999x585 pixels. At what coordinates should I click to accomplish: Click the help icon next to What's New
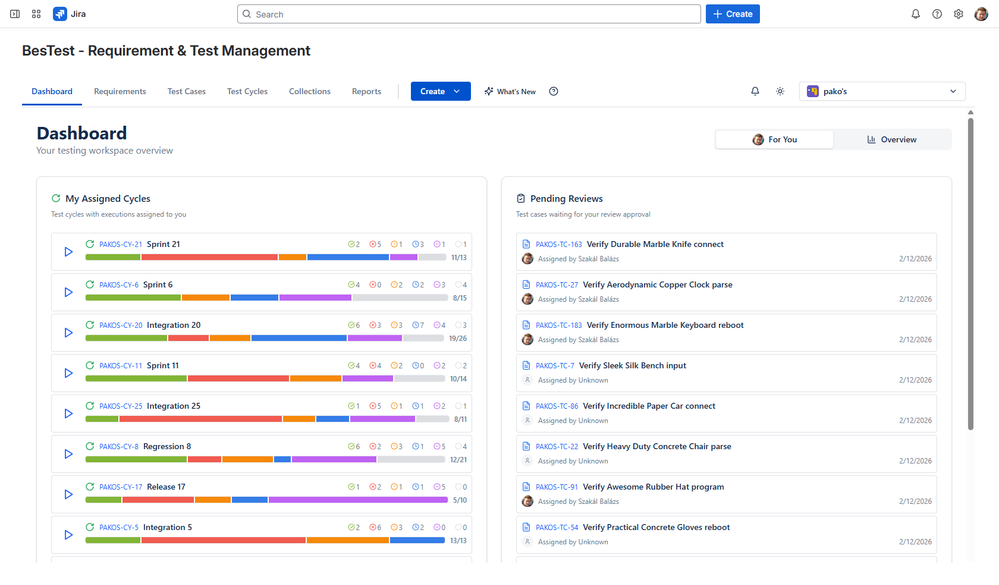point(554,91)
